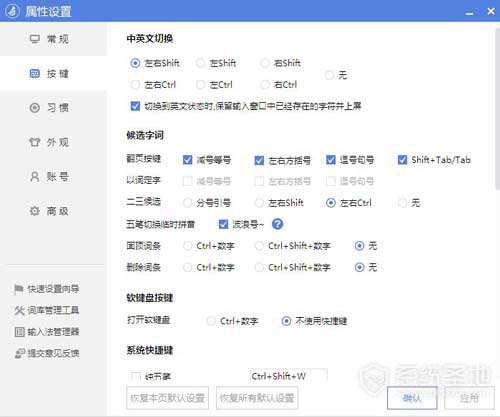This screenshot has width=500, height=417.
Task: Open the 习惯 settings icon
Action: tap(35, 108)
